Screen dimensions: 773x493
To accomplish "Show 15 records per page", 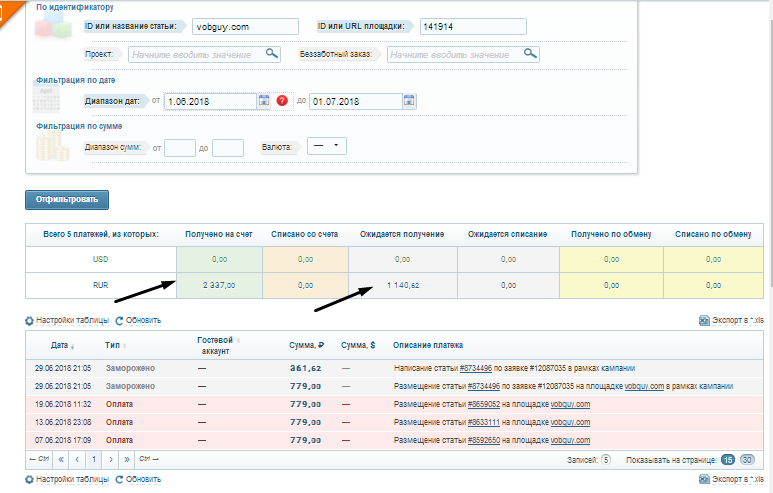I will 728,460.
